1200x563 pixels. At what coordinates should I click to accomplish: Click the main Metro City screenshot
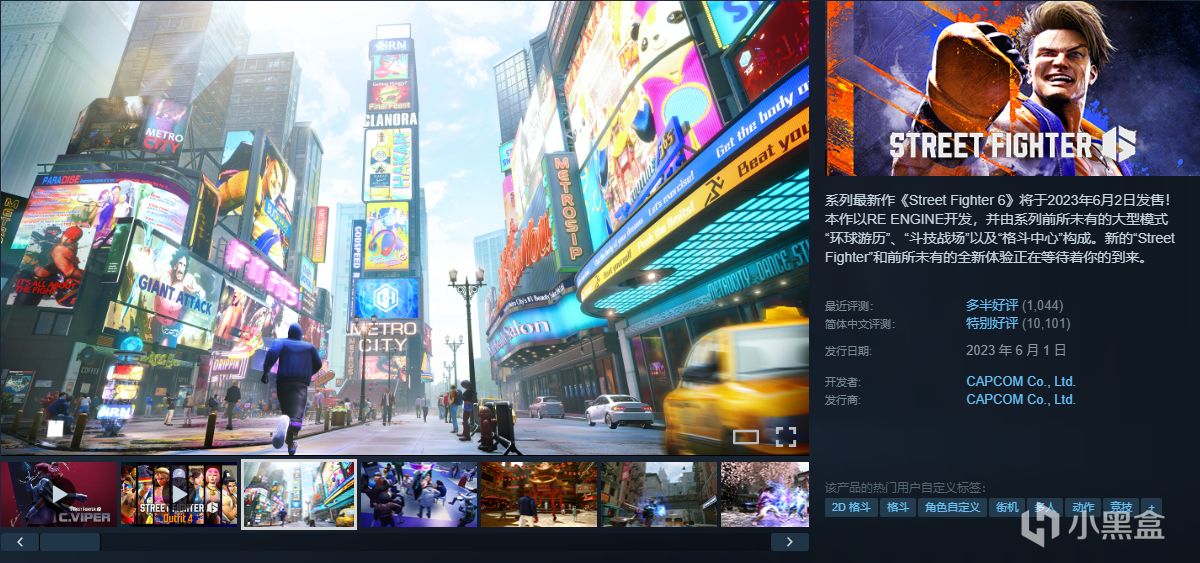[x=405, y=228]
